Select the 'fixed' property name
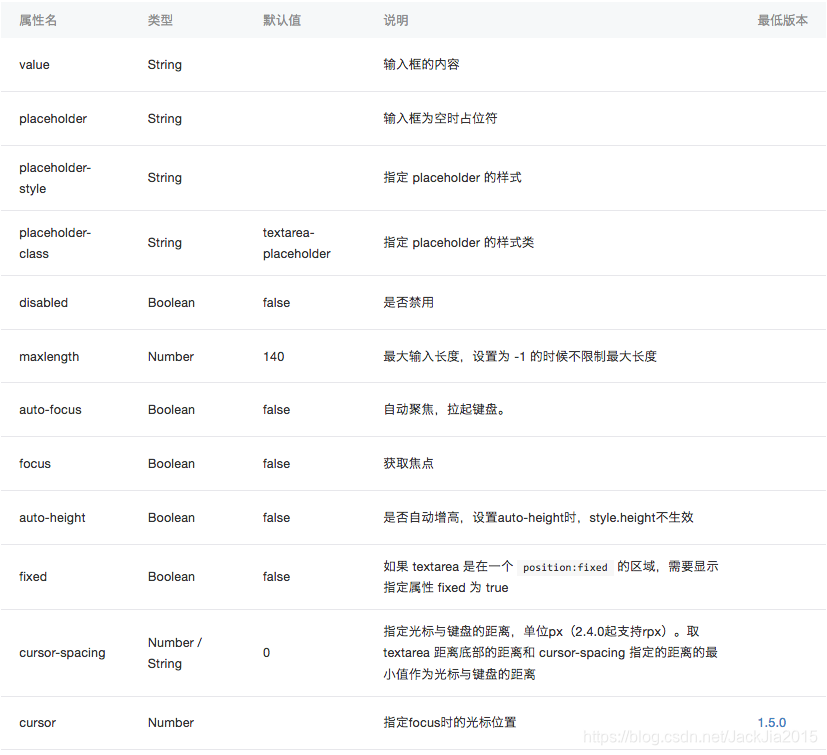The height and width of the screenshot is (755, 827). pyautogui.click(x=33, y=577)
